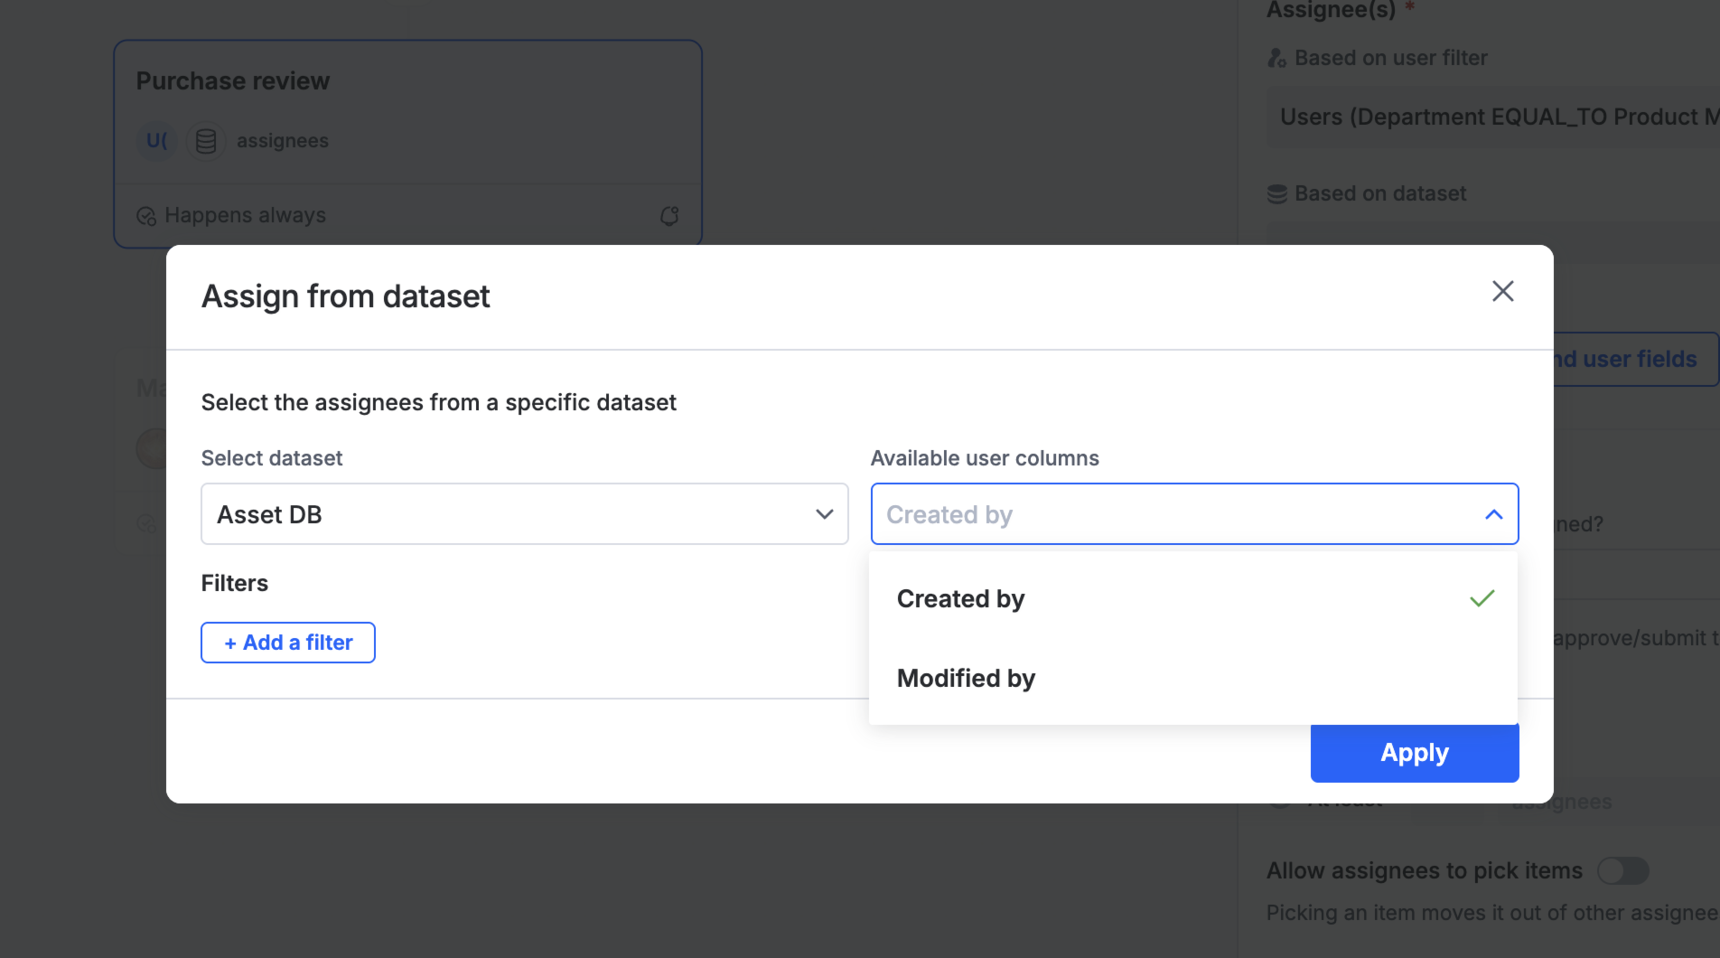Click the Happens always condition icon
Image resolution: width=1720 pixels, height=958 pixels.
click(x=146, y=216)
